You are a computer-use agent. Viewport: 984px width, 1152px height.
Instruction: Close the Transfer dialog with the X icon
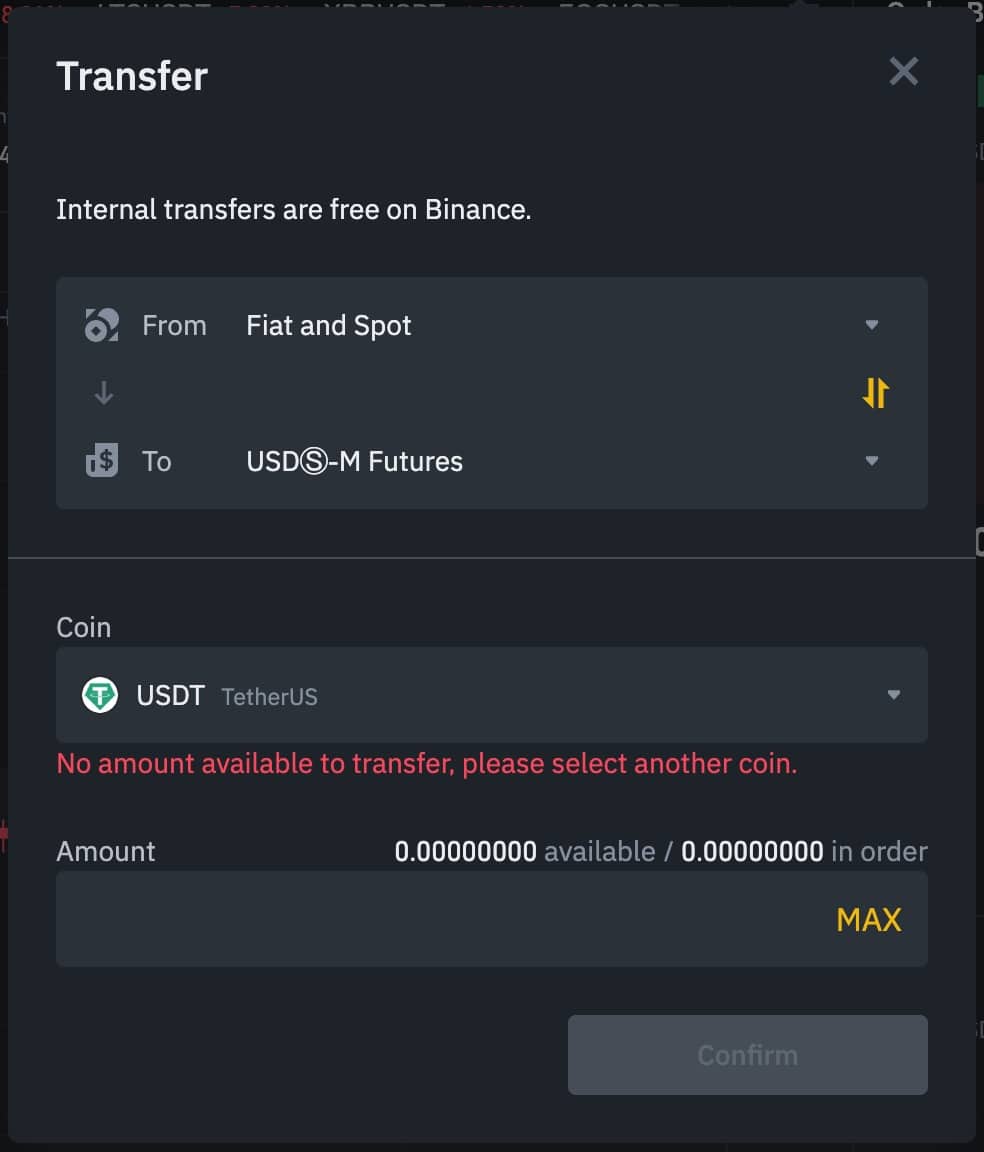[x=903, y=71]
